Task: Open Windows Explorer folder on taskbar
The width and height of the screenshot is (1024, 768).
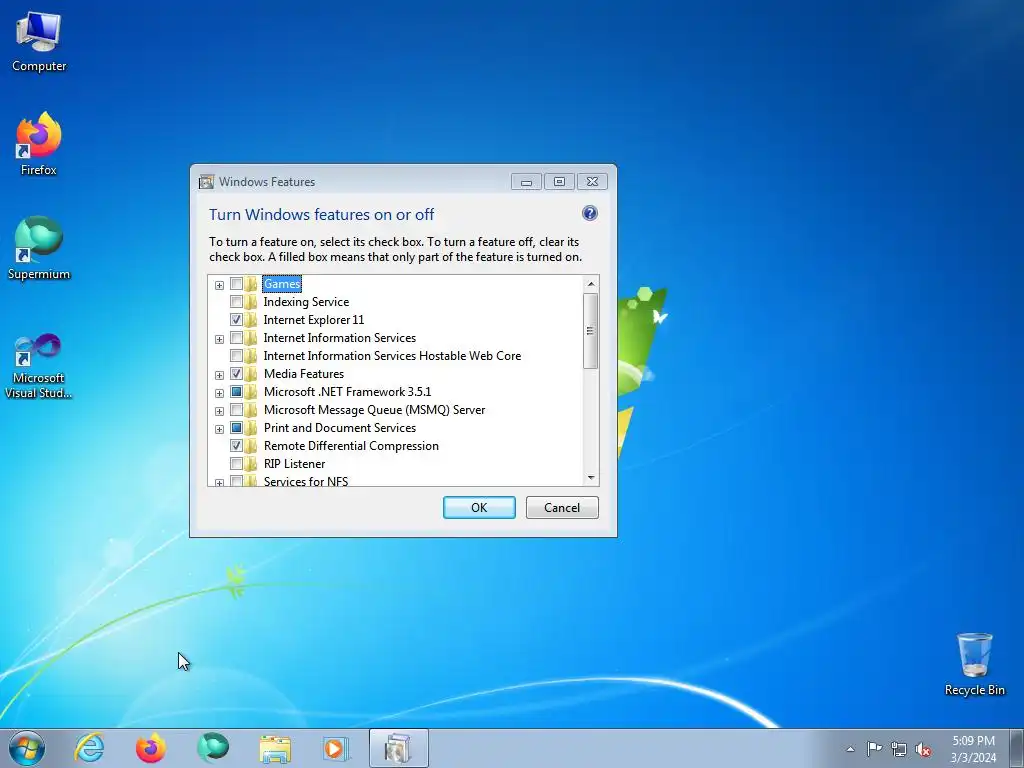Action: (x=275, y=748)
